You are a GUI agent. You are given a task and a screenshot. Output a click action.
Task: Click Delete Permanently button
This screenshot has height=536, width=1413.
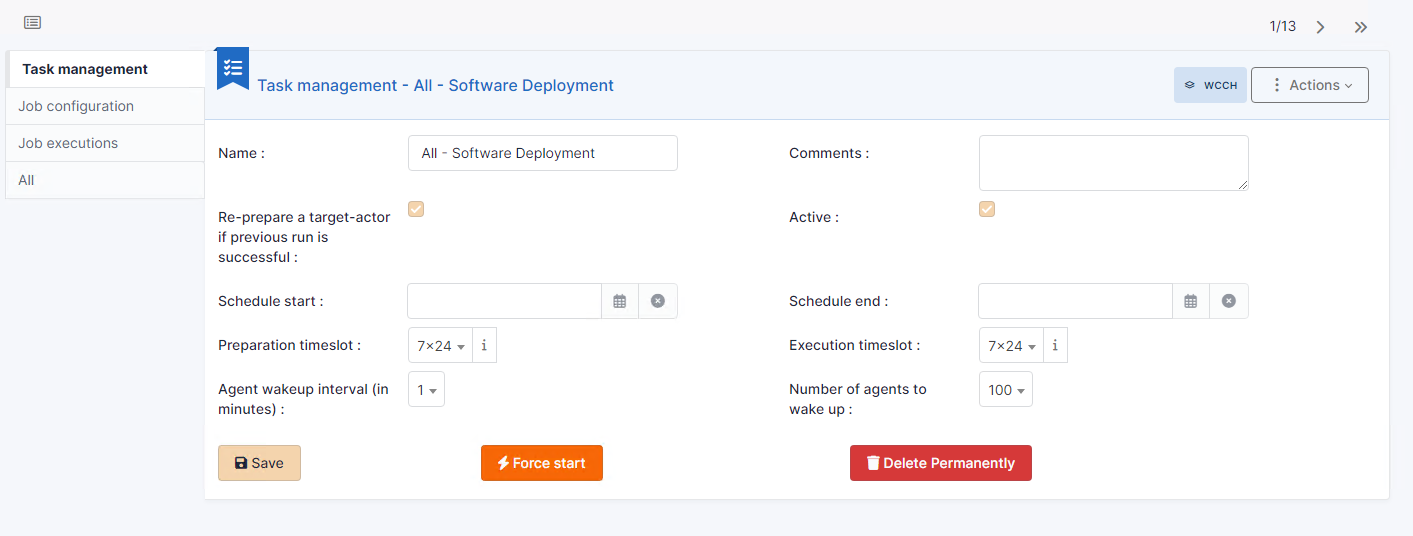pyautogui.click(x=941, y=463)
